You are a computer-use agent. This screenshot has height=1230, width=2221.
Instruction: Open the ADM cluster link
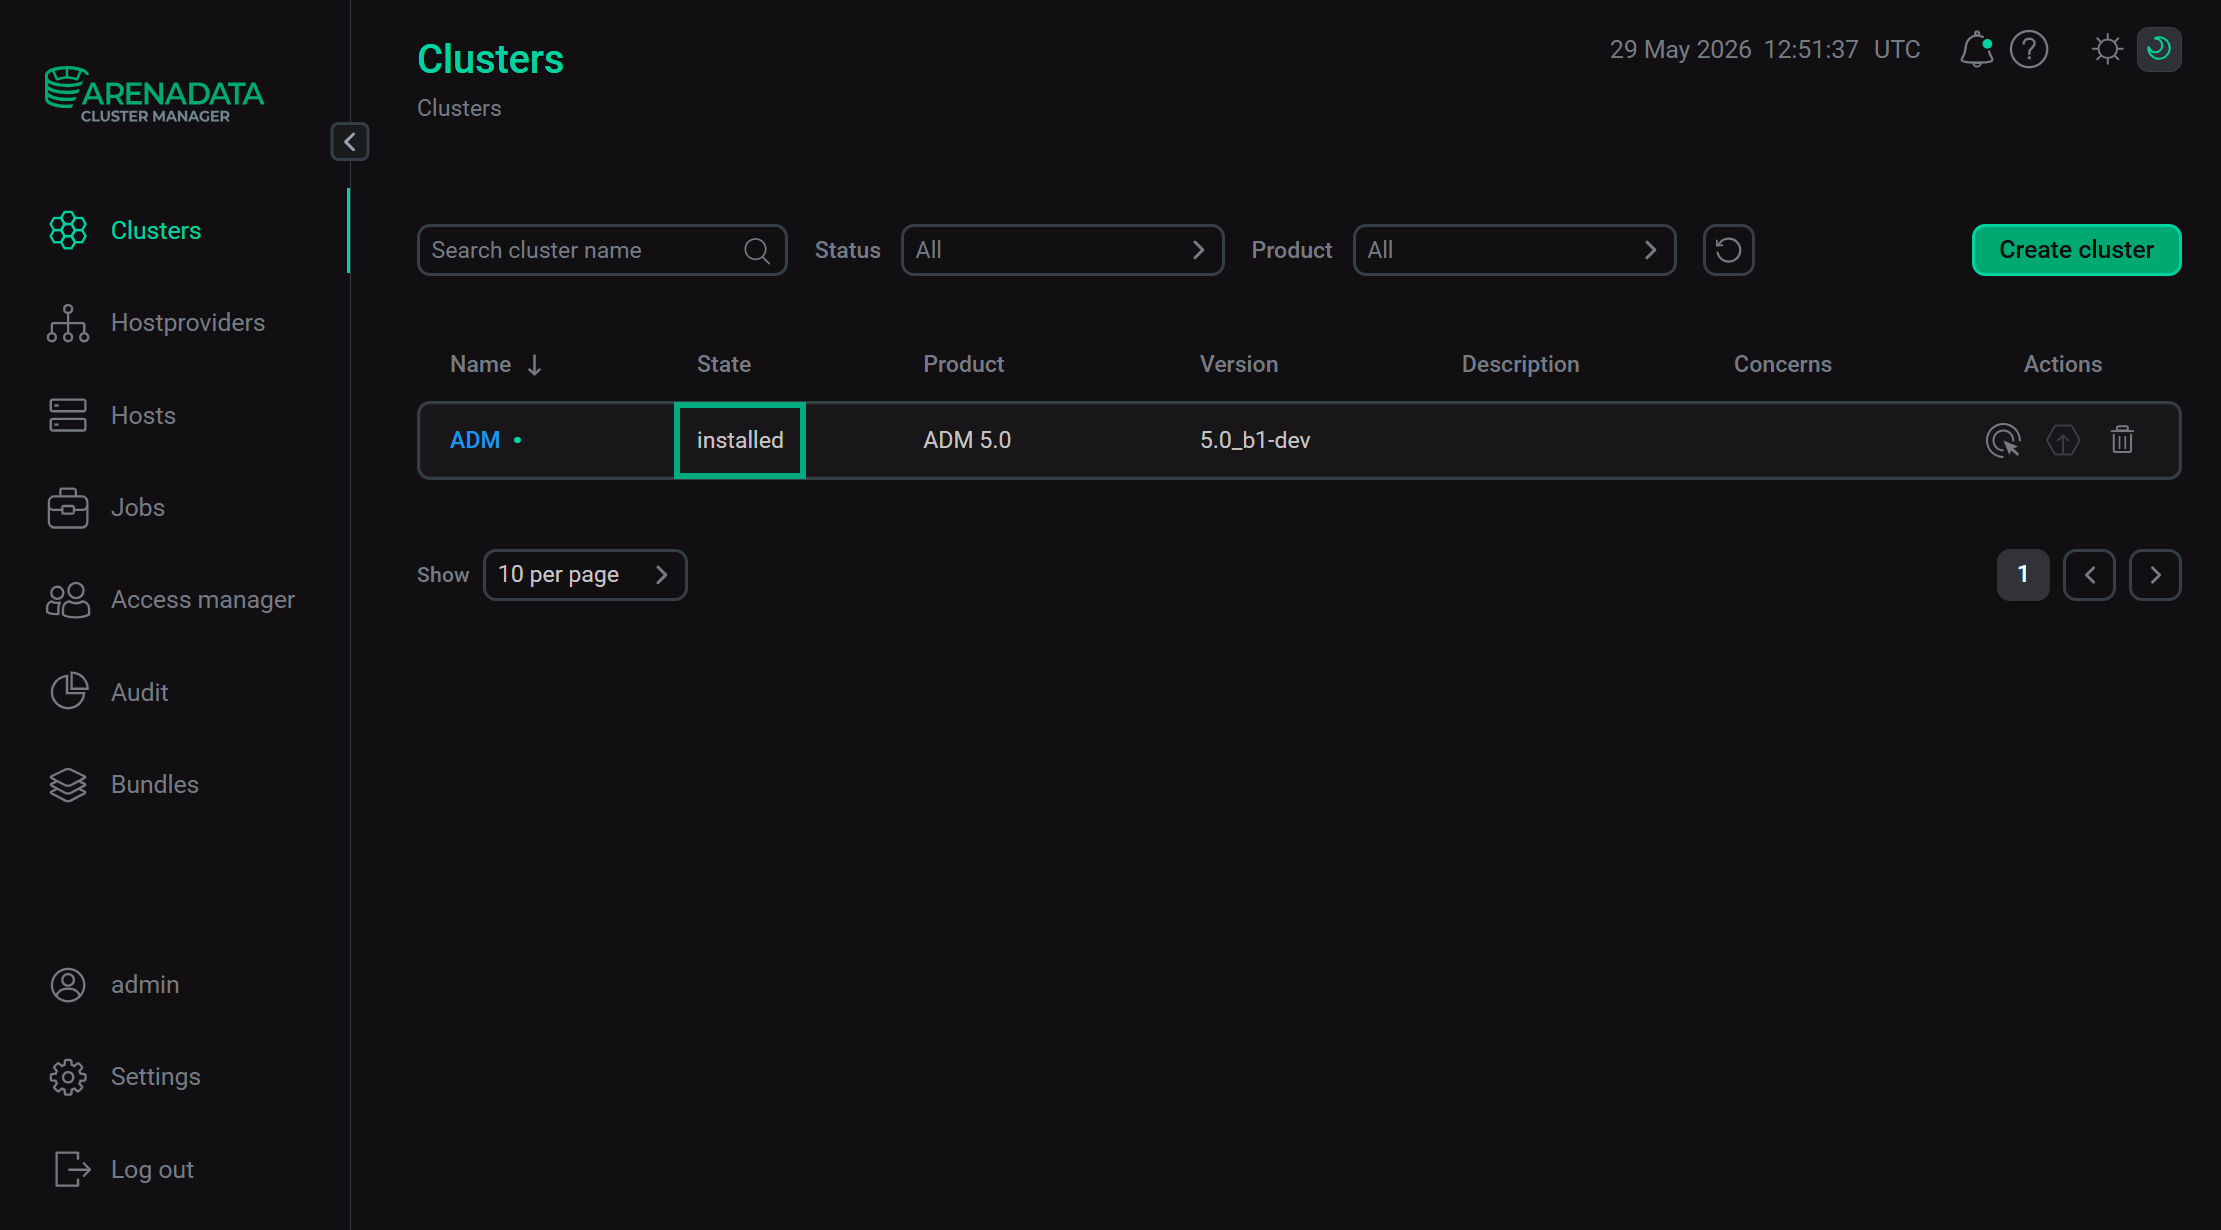475,440
